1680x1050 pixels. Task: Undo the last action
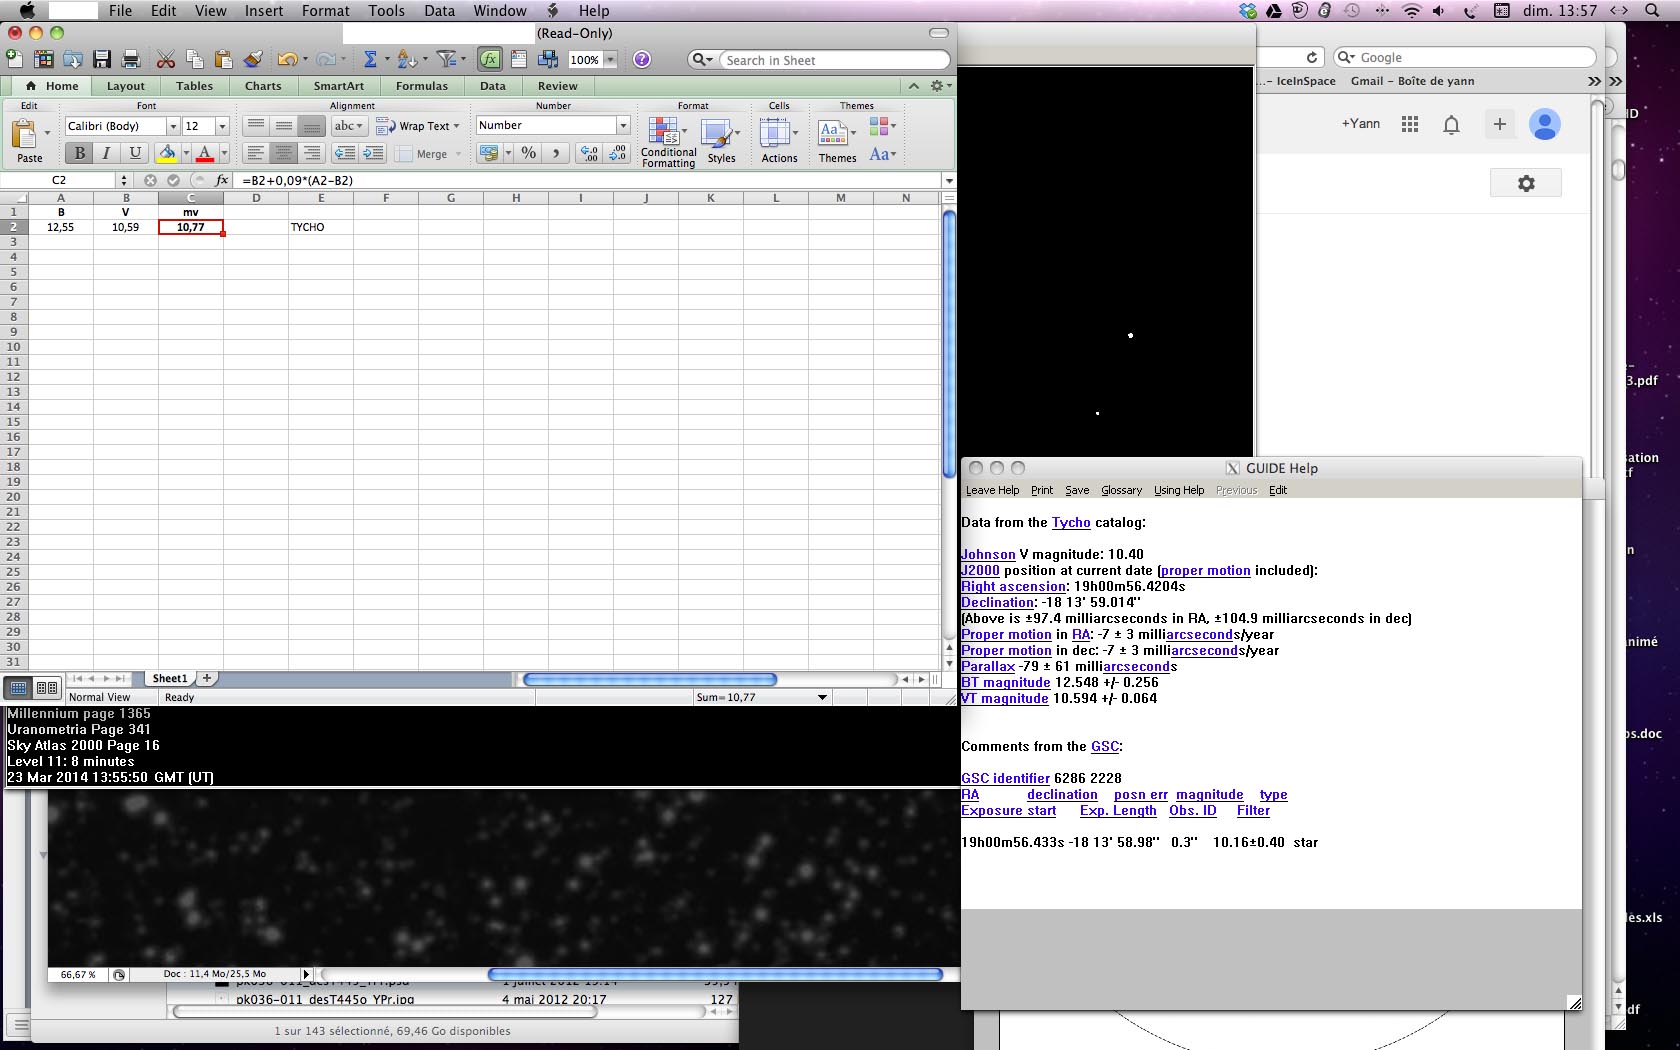pos(287,59)
